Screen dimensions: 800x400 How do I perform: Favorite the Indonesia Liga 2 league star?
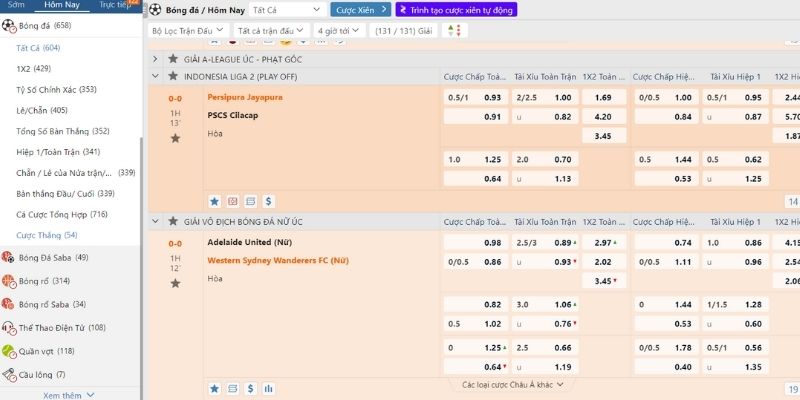173,76
